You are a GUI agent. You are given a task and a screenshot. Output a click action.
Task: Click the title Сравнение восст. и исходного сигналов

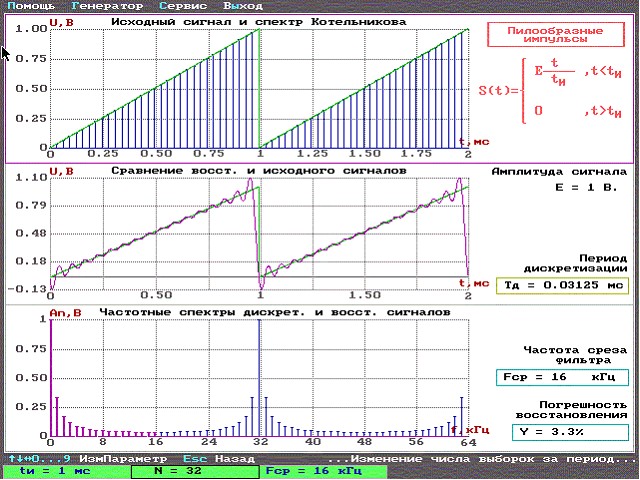click(258, 171)
